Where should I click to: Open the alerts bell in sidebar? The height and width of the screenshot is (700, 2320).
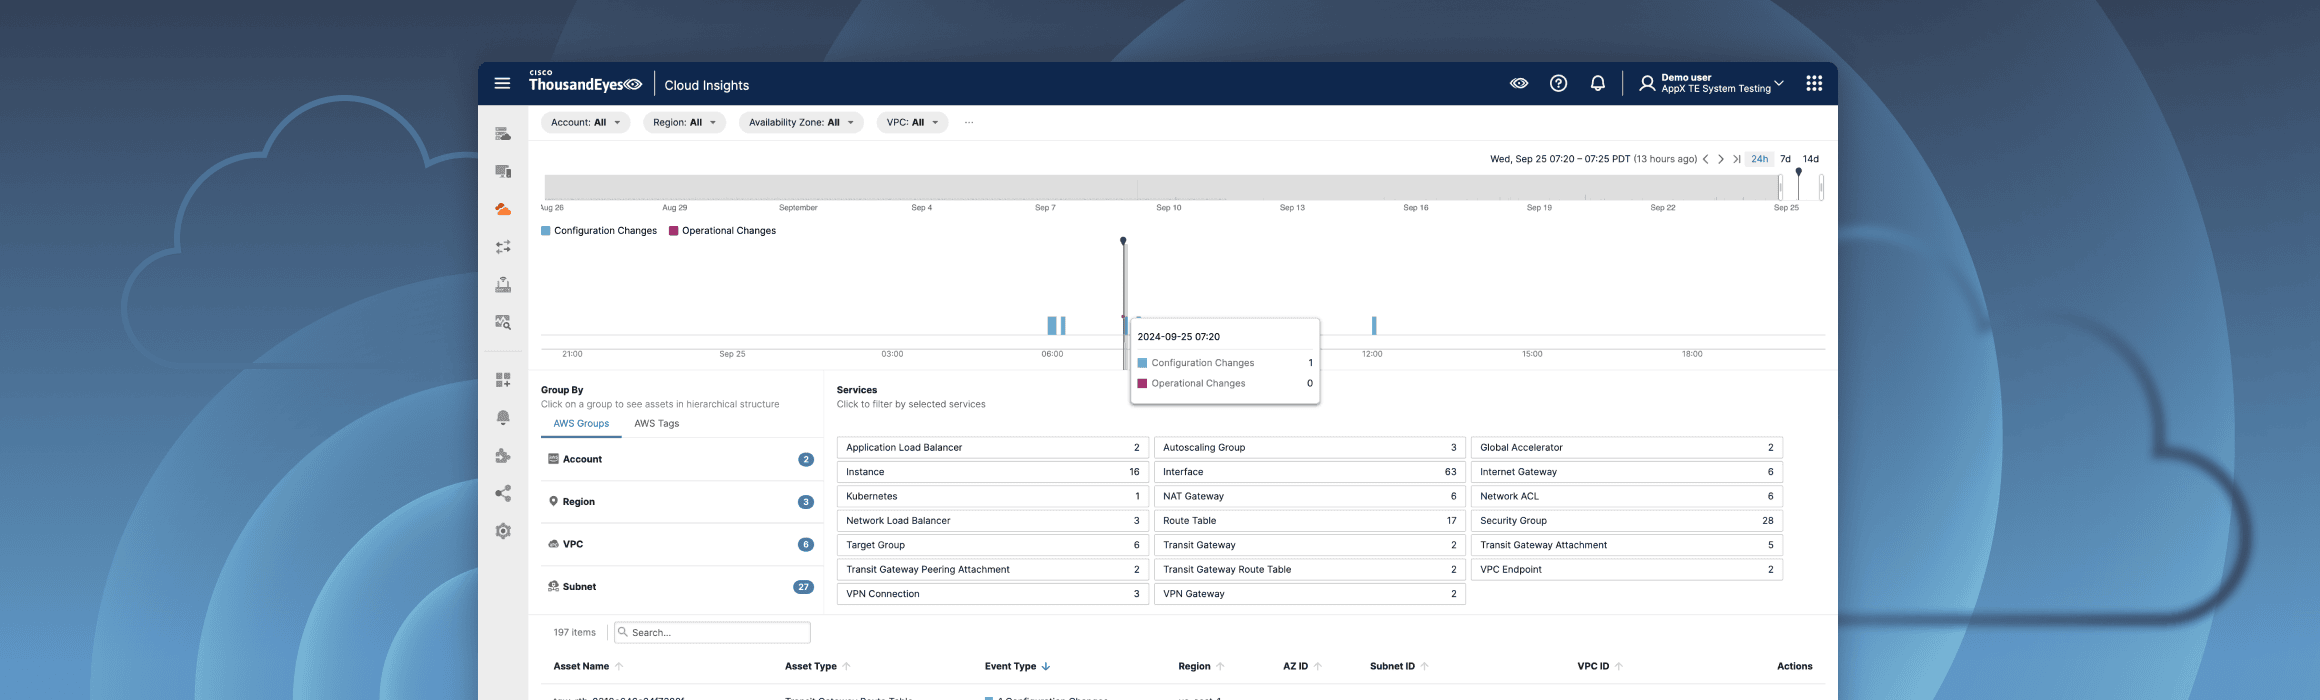pyautogui.click(x=503, y=418)
